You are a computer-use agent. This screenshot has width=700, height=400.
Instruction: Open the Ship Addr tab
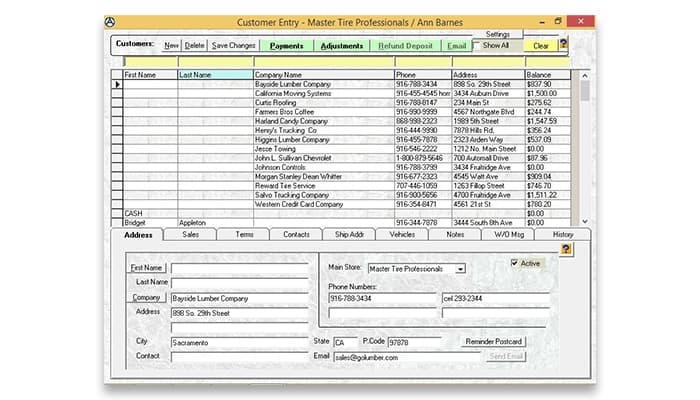[x=349, y=234]
